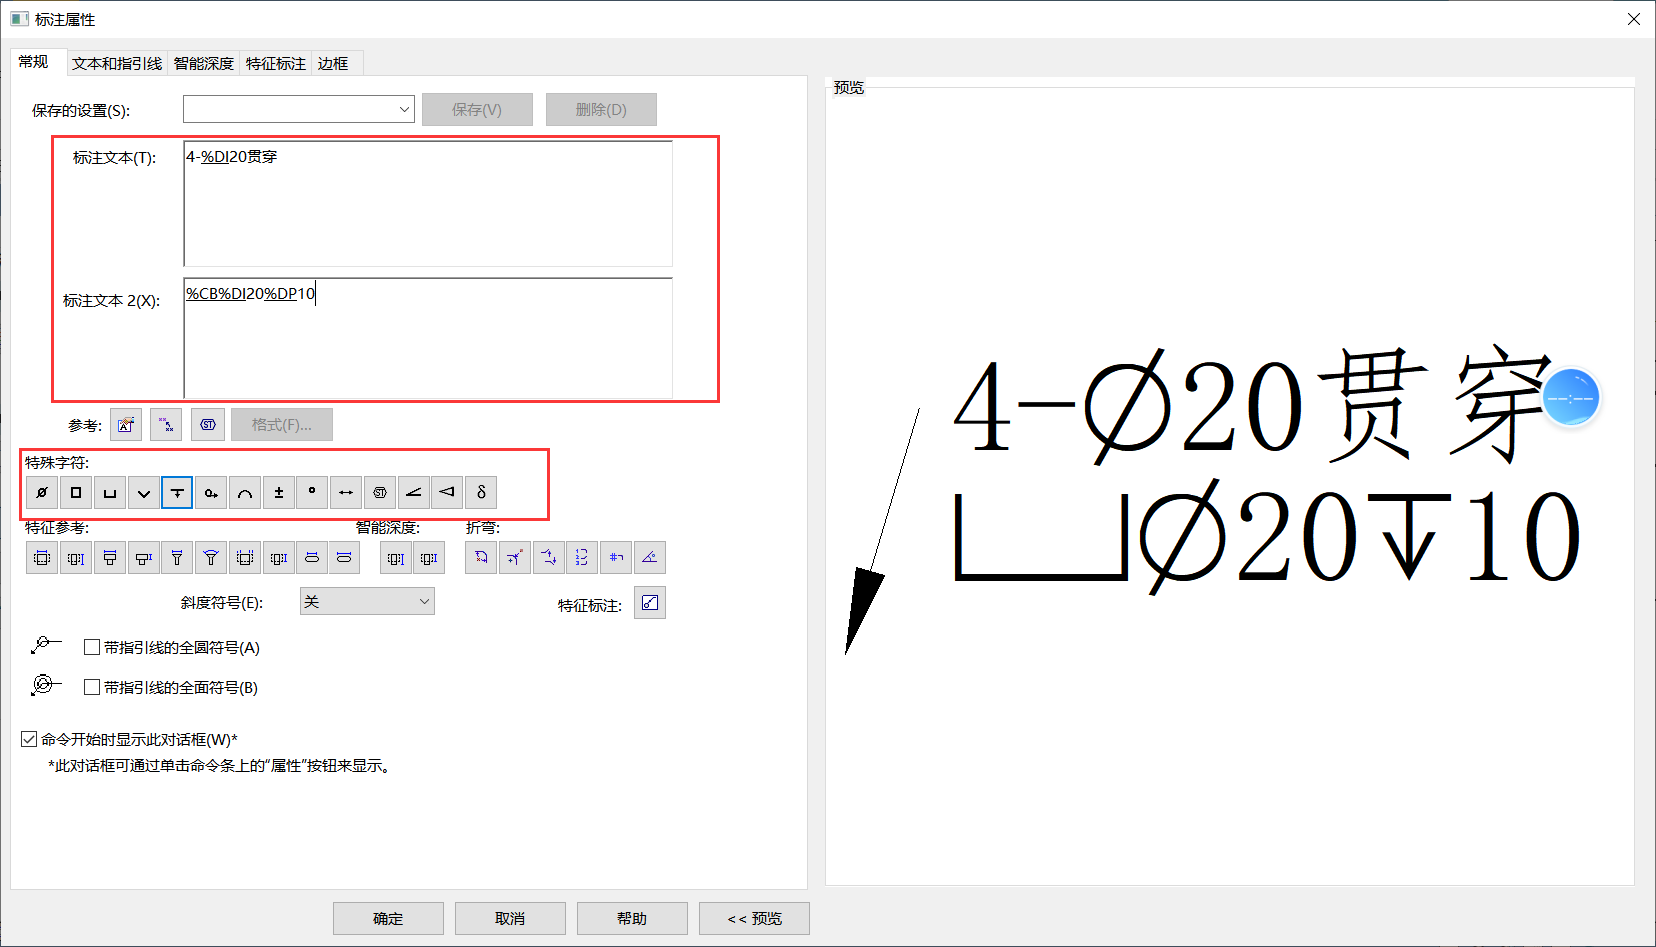Insert the counterbore symbol special character
This screenshot has height=947, width=1656.
[x=110, y=493]
